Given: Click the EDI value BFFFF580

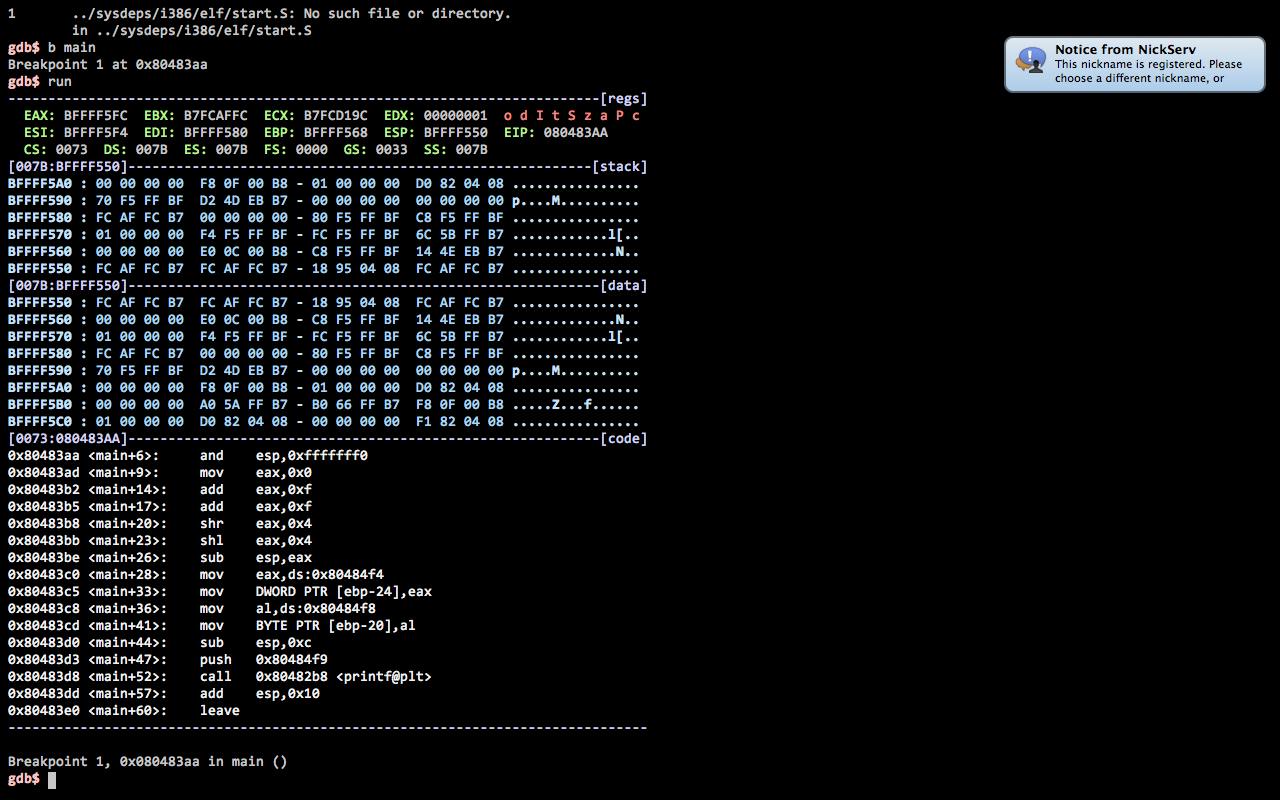Looking at the screenshot, I should click(x=216, y=132).
